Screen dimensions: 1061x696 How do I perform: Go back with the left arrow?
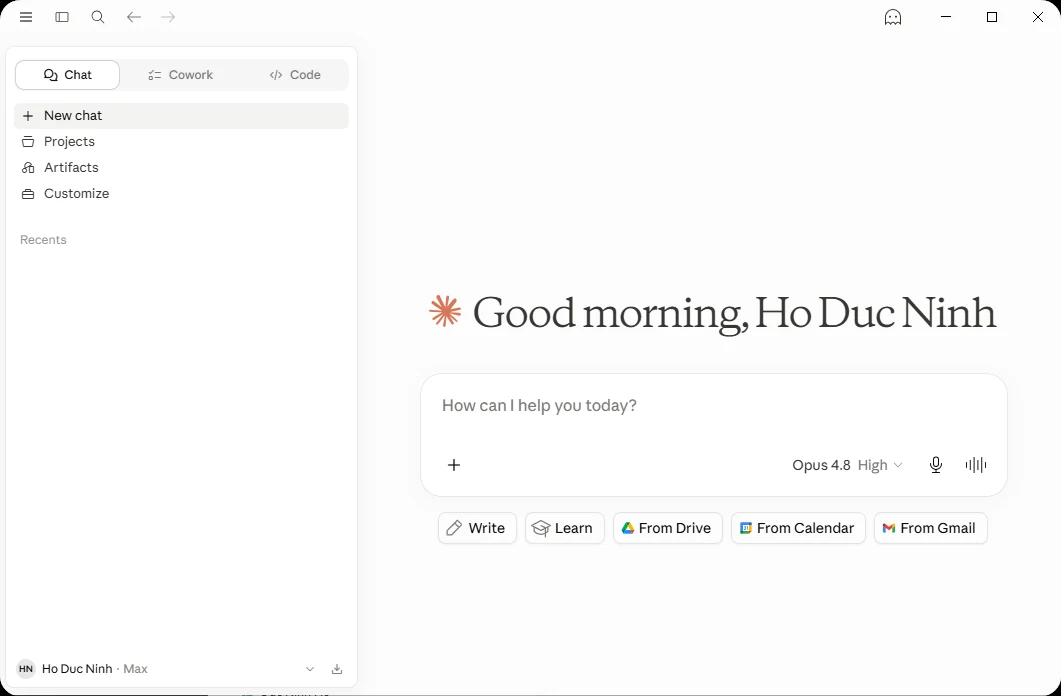[133, 17]
